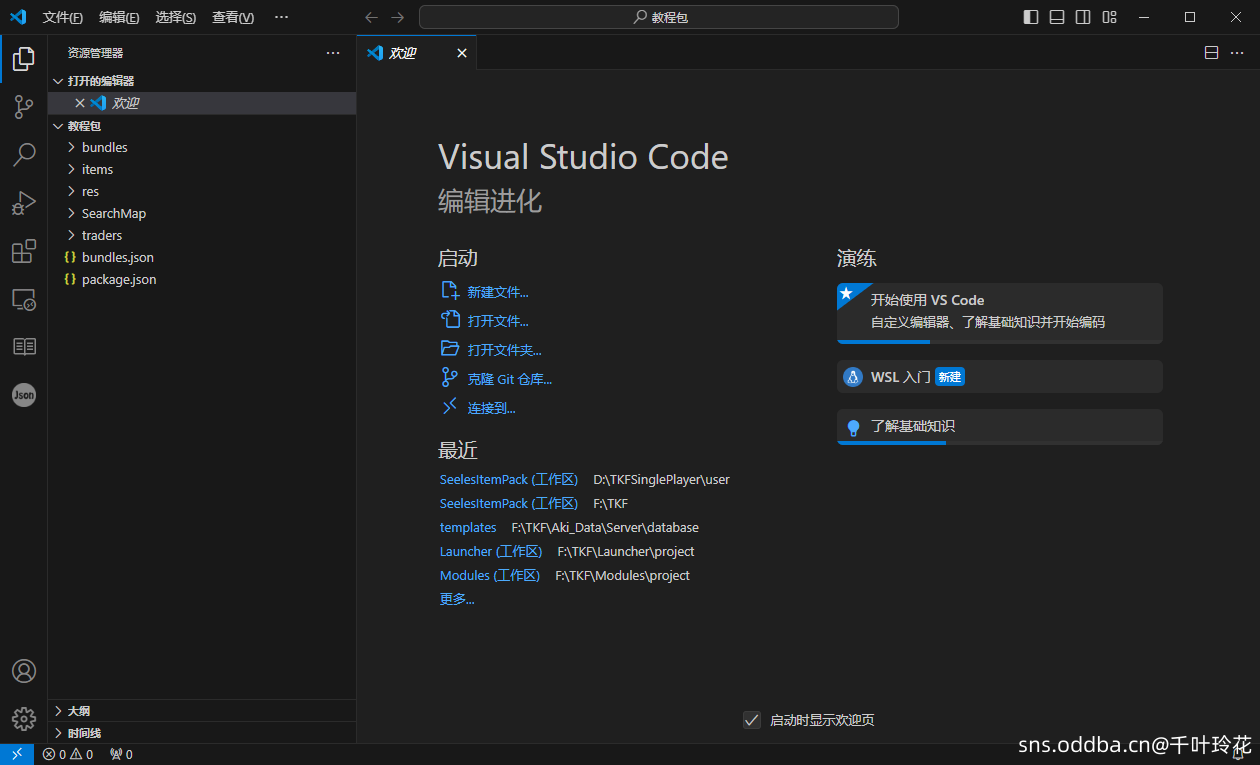Toggle panel layout icon in title bar
Image resolution: width=1260 pixels, height=765 pixels.
1057,17
